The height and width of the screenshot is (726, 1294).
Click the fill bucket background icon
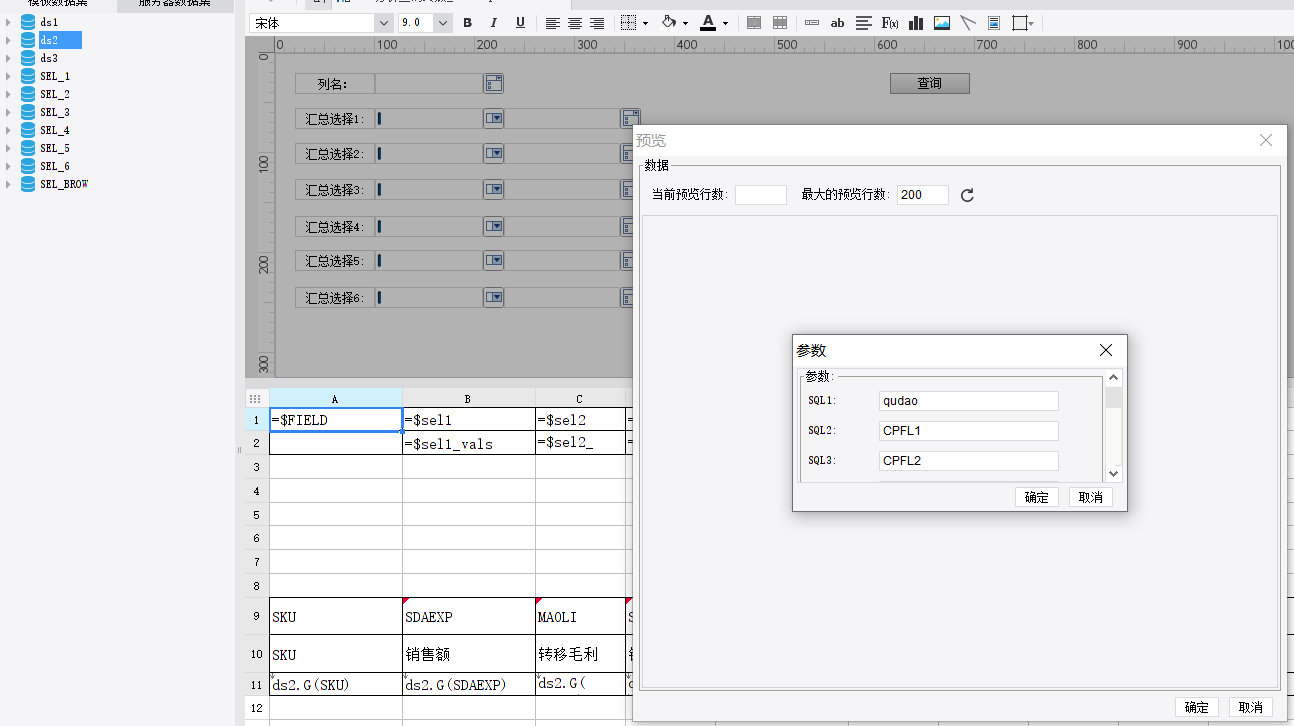pyautogui.click(x=669, y=23)
